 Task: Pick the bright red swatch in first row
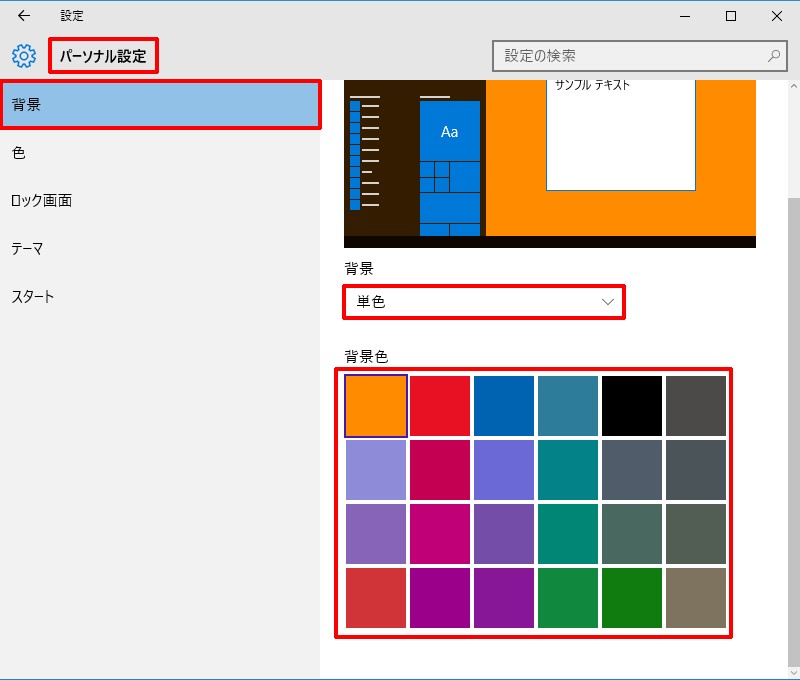pyautogui.click(x=440, y=406)
